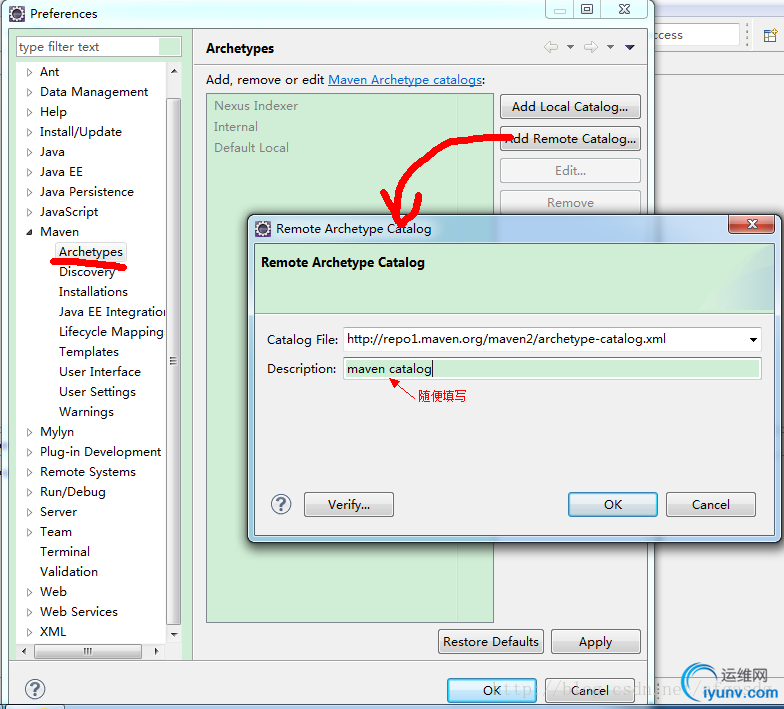Expand the Team preferences node
Image resolution: width=784 pixels, height=709 pixels.
(30, 532)
